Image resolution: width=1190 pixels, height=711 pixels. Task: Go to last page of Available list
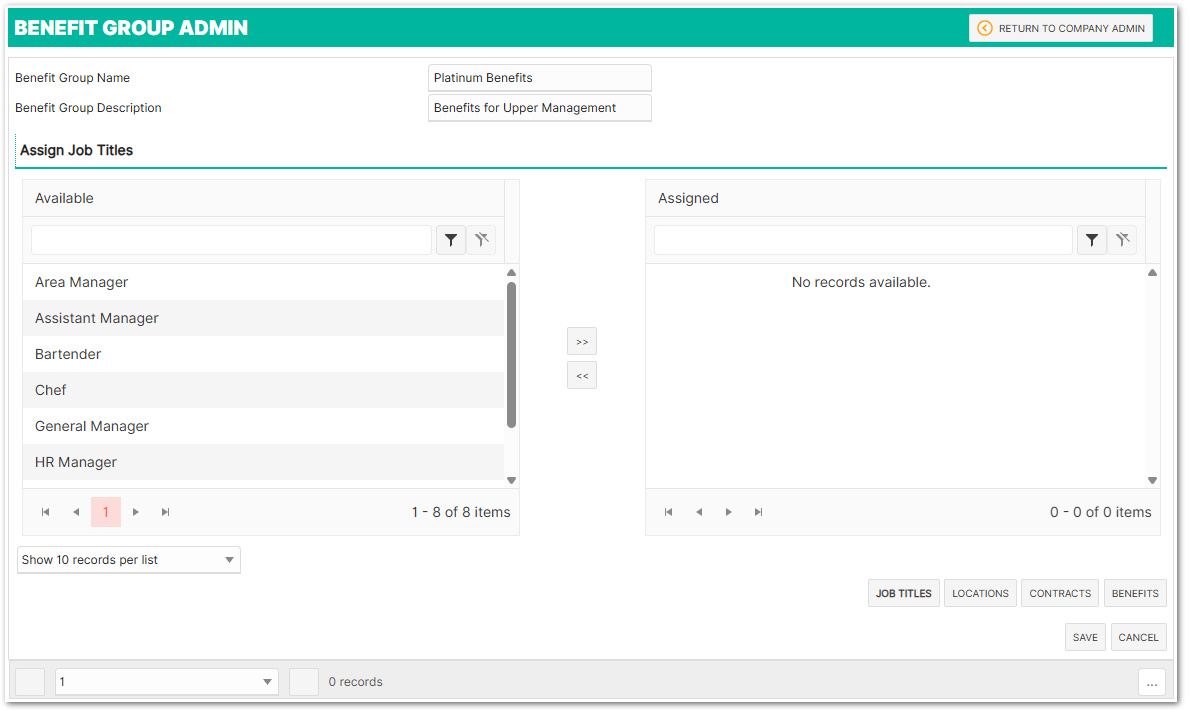click(166, 512)
